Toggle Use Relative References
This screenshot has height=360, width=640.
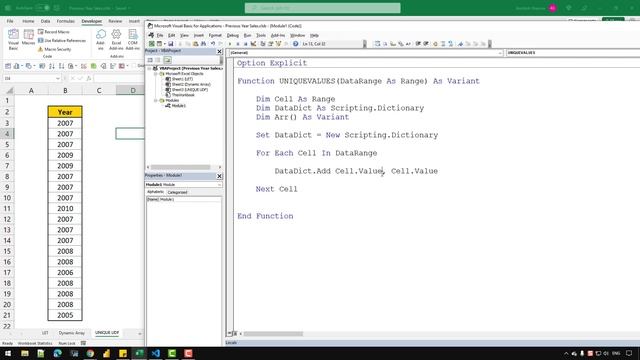pyautogui.click(x=62, y=40)
